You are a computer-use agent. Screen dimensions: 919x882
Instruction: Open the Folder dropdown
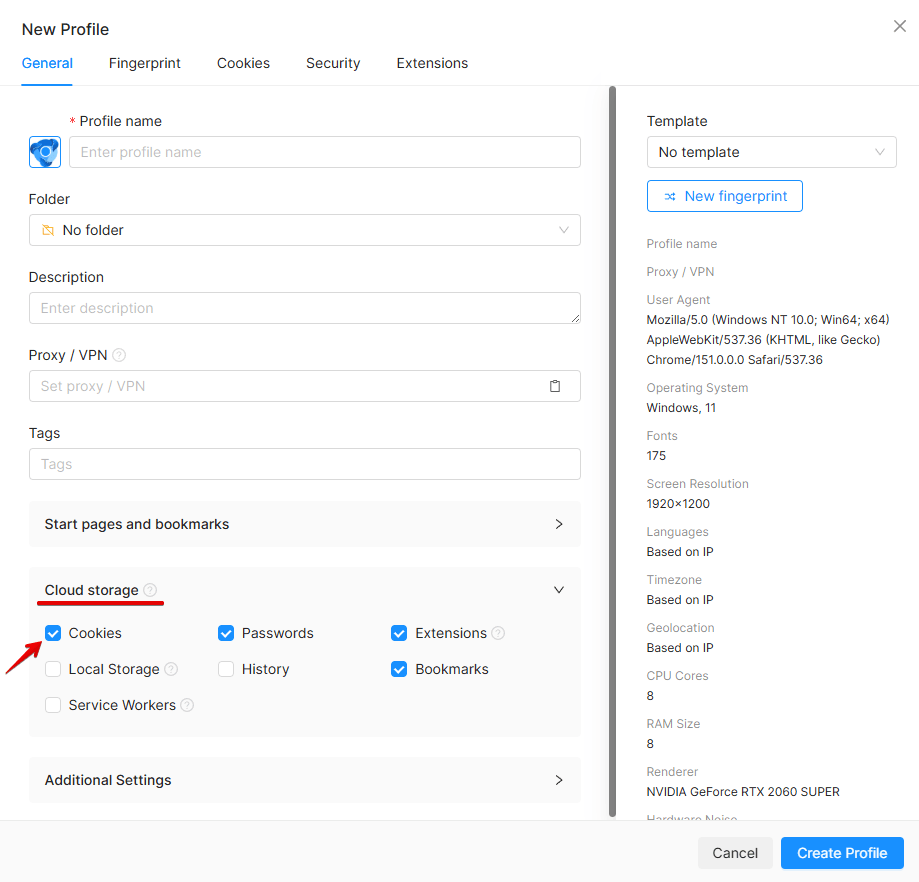coord(305,230)
